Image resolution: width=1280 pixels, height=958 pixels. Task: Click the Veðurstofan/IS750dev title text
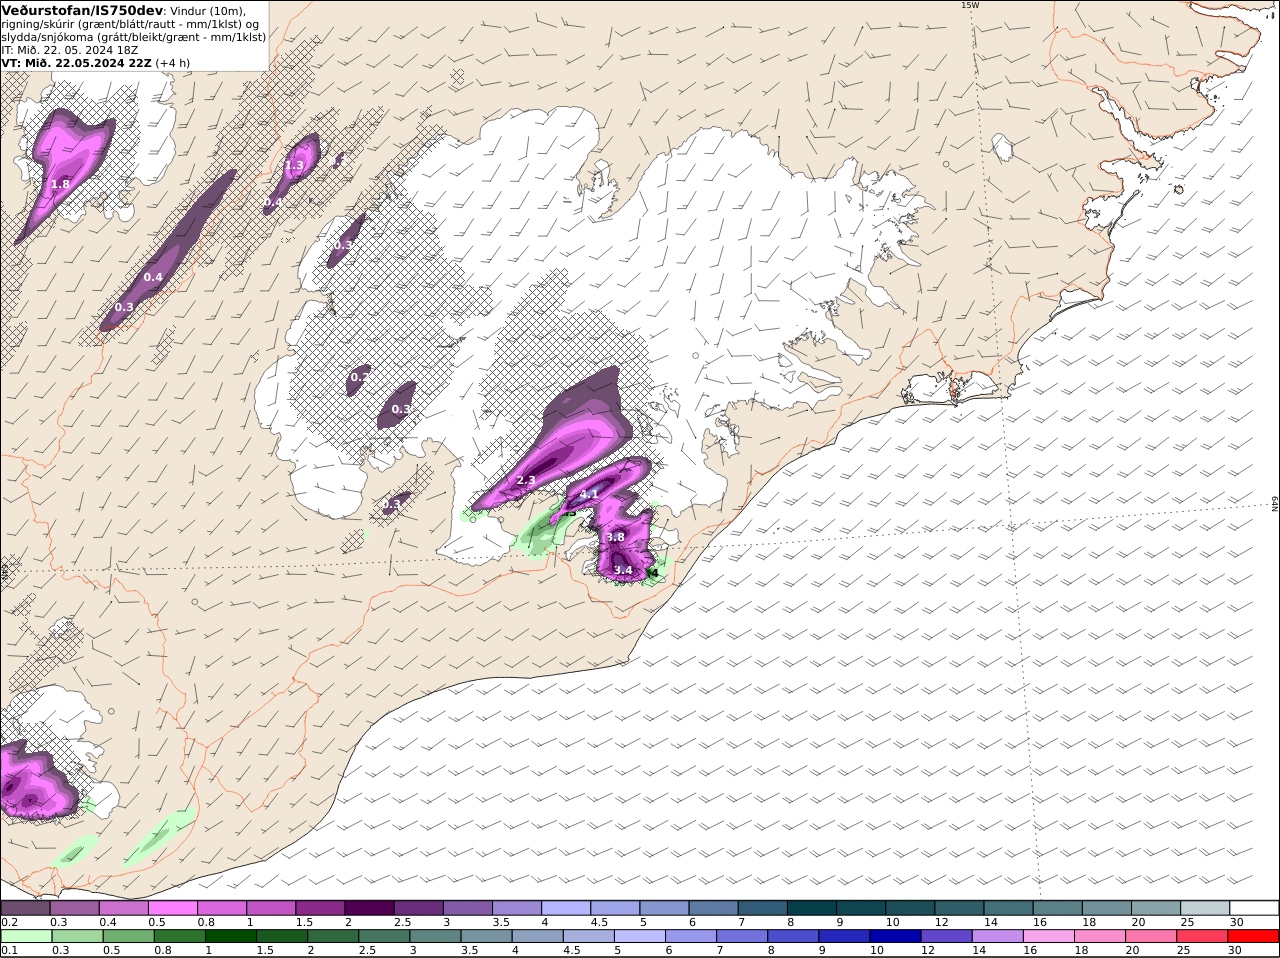tap(82, 10)
